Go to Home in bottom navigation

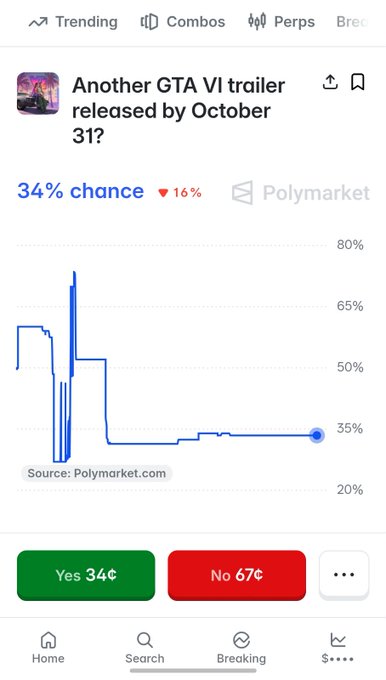[x=48, y=648]
